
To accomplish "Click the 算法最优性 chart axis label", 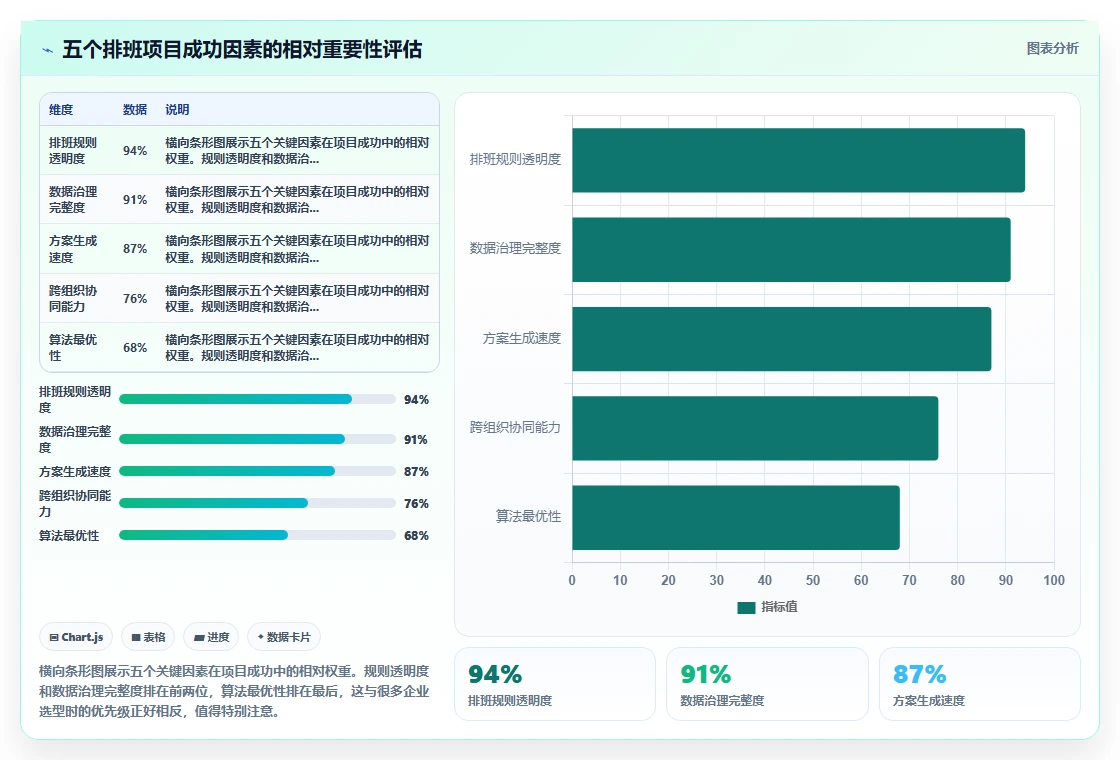I will point(529,516).
